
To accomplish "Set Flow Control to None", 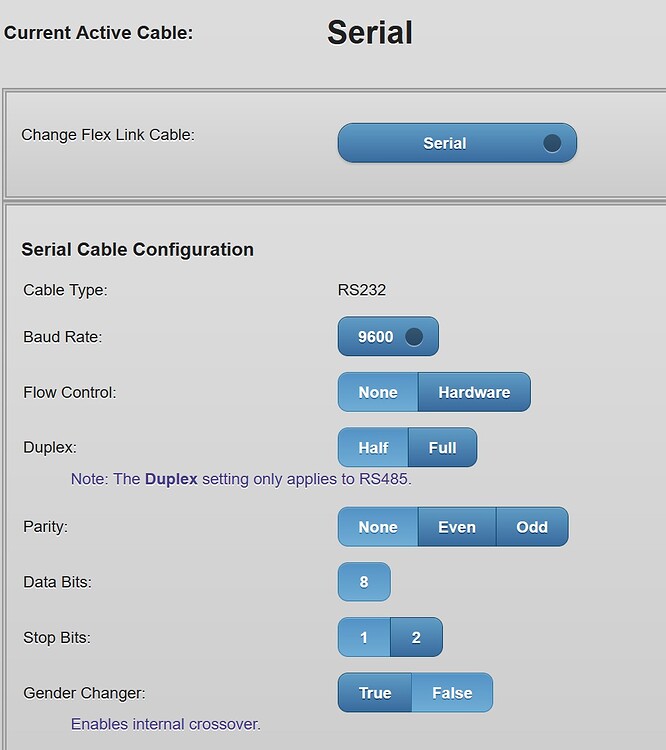I will [x=378, y=392].
